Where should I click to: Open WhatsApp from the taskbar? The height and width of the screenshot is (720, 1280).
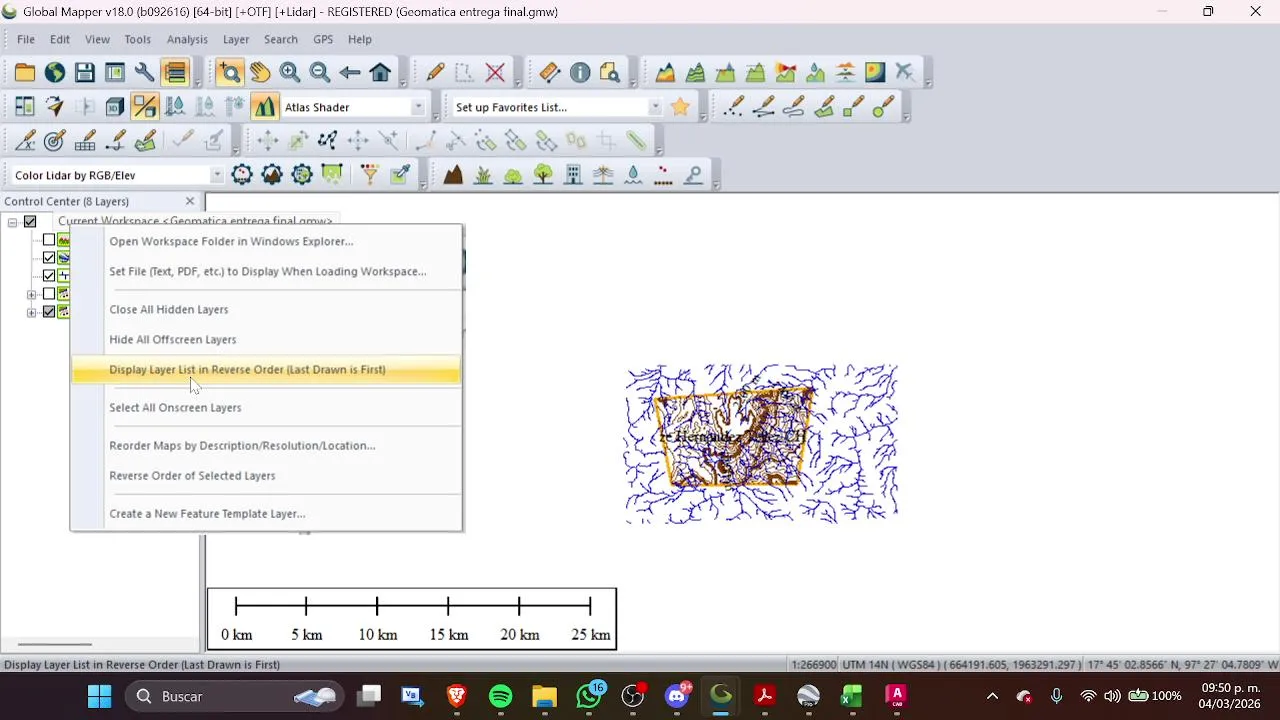tap(589, 696)
